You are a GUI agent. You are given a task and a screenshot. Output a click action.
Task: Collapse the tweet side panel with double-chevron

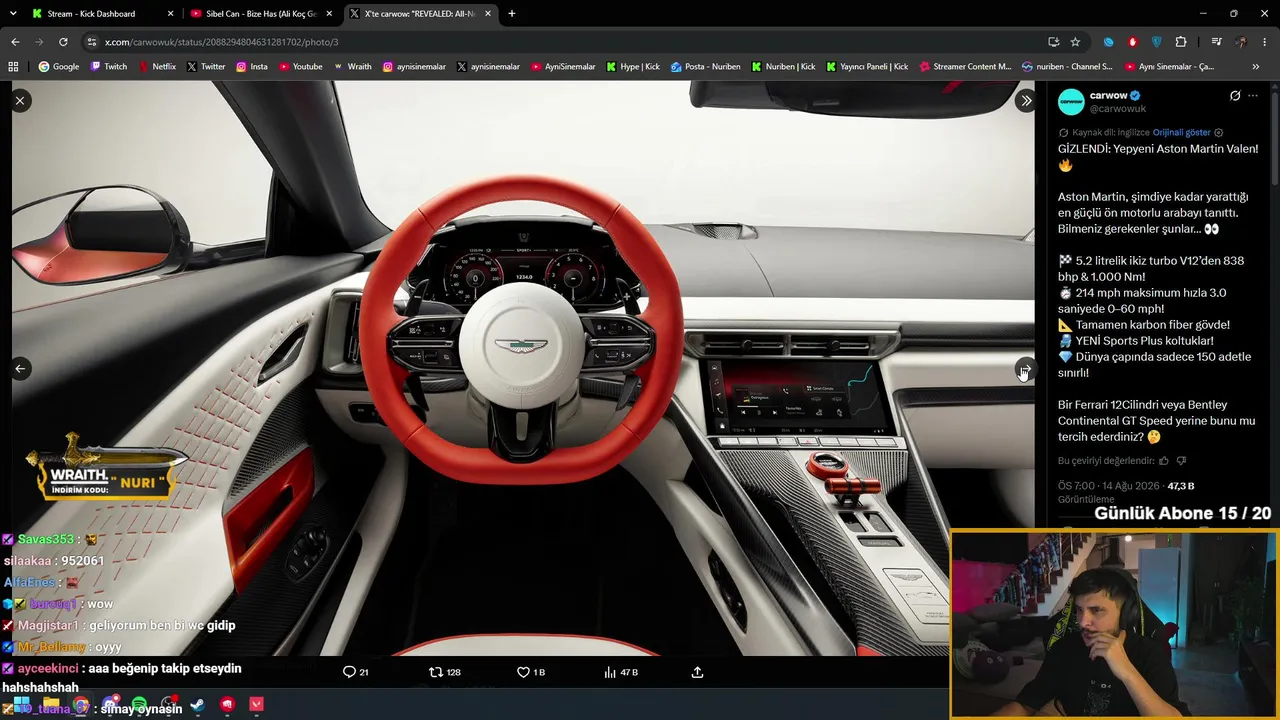[1026, 100]
